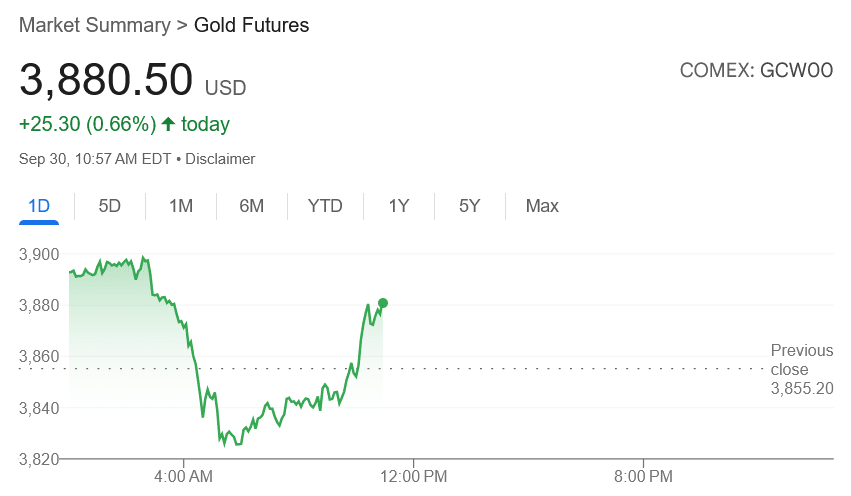
Task: Click the current price dot on chart
Action: pyautogui.click(x=383, y=303)
